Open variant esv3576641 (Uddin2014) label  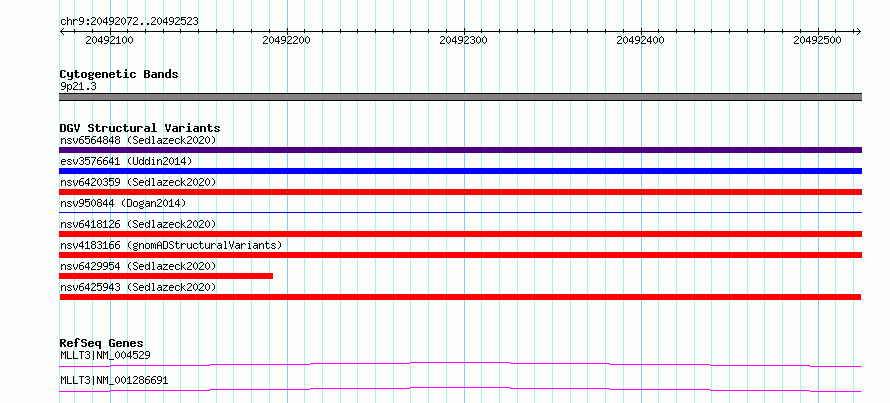(x=126, y=161)
